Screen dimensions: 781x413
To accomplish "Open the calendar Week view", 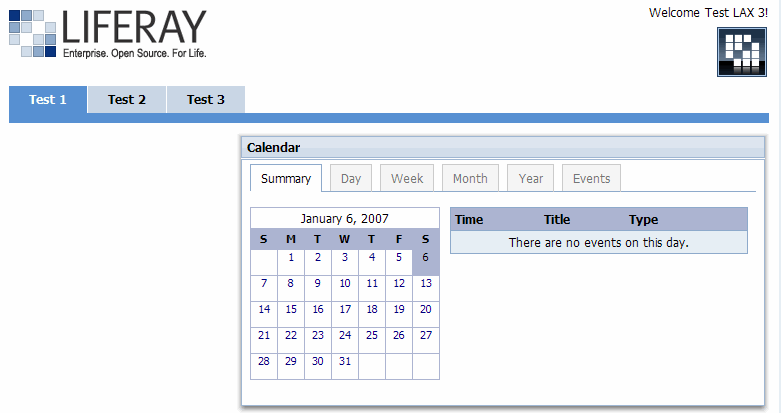I will click(407, 179).
